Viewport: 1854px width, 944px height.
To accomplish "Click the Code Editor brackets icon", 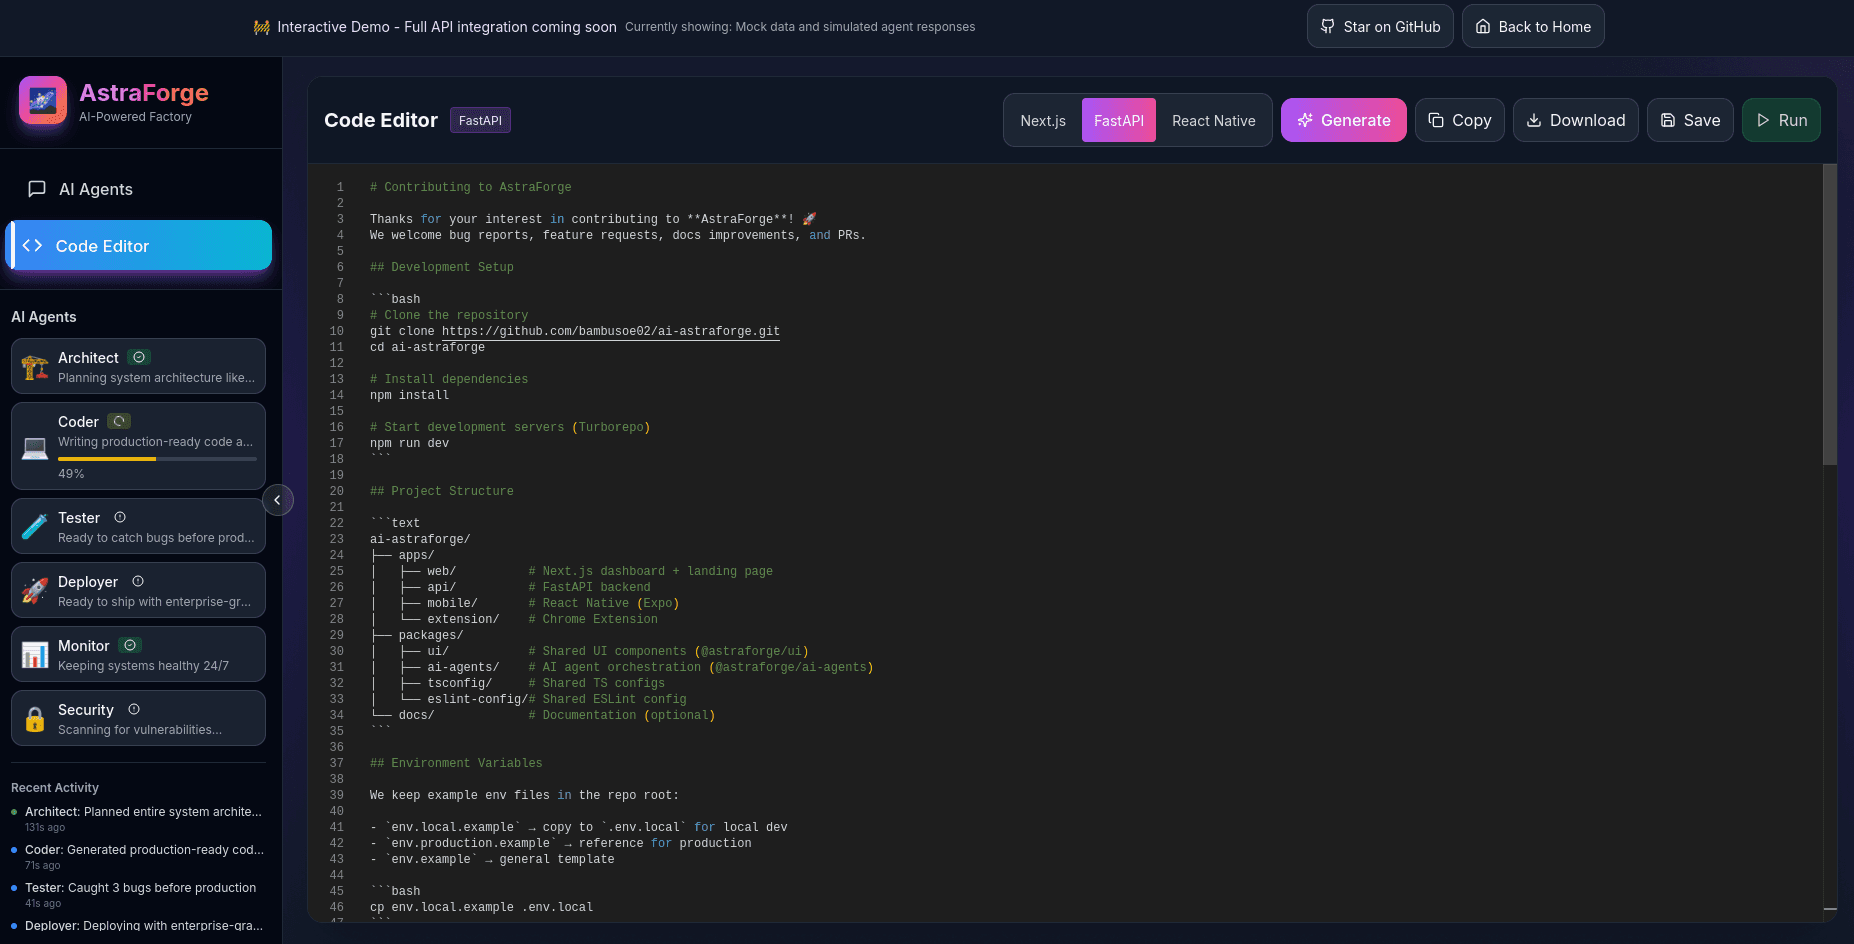I will coord(32,245).
